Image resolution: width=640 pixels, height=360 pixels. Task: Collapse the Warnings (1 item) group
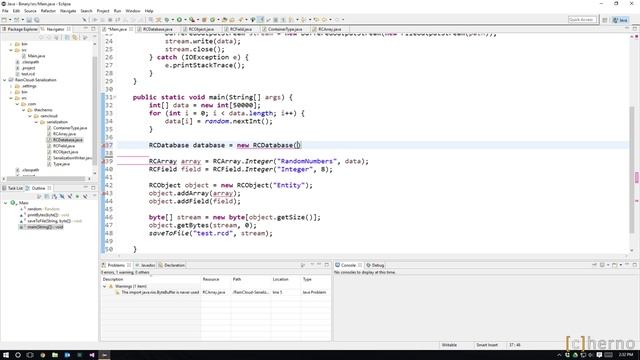tap(104, 287)
